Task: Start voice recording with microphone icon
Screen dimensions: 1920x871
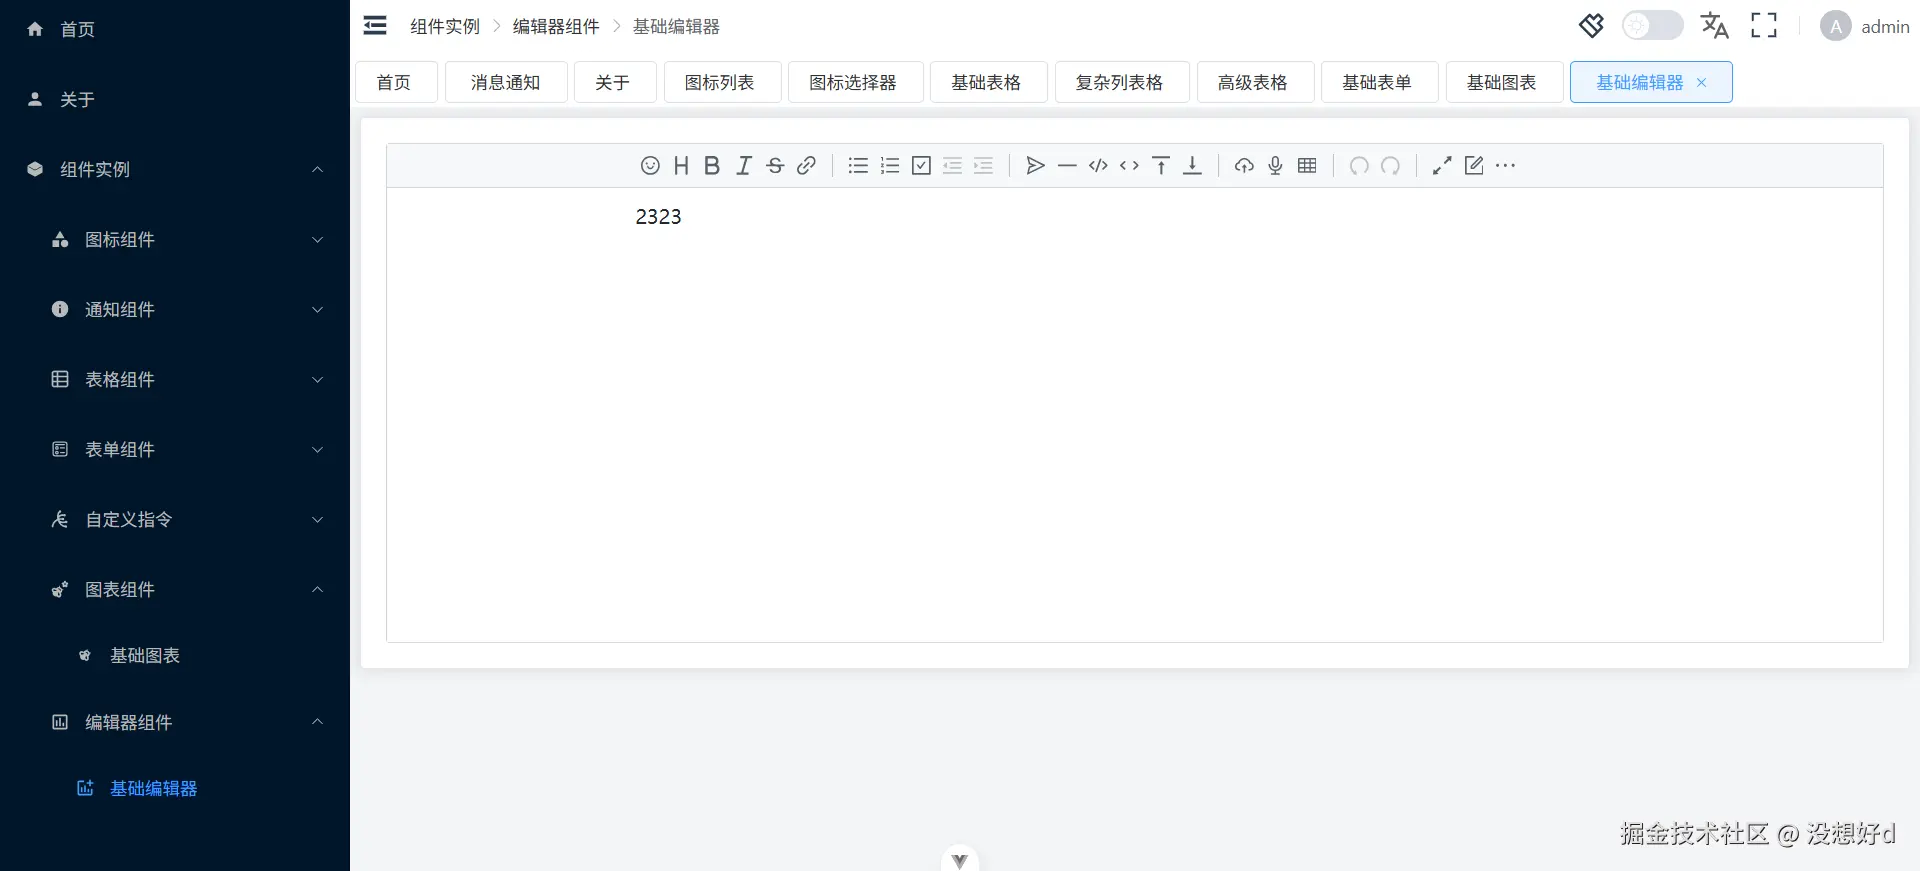Action: (1275, 166)
